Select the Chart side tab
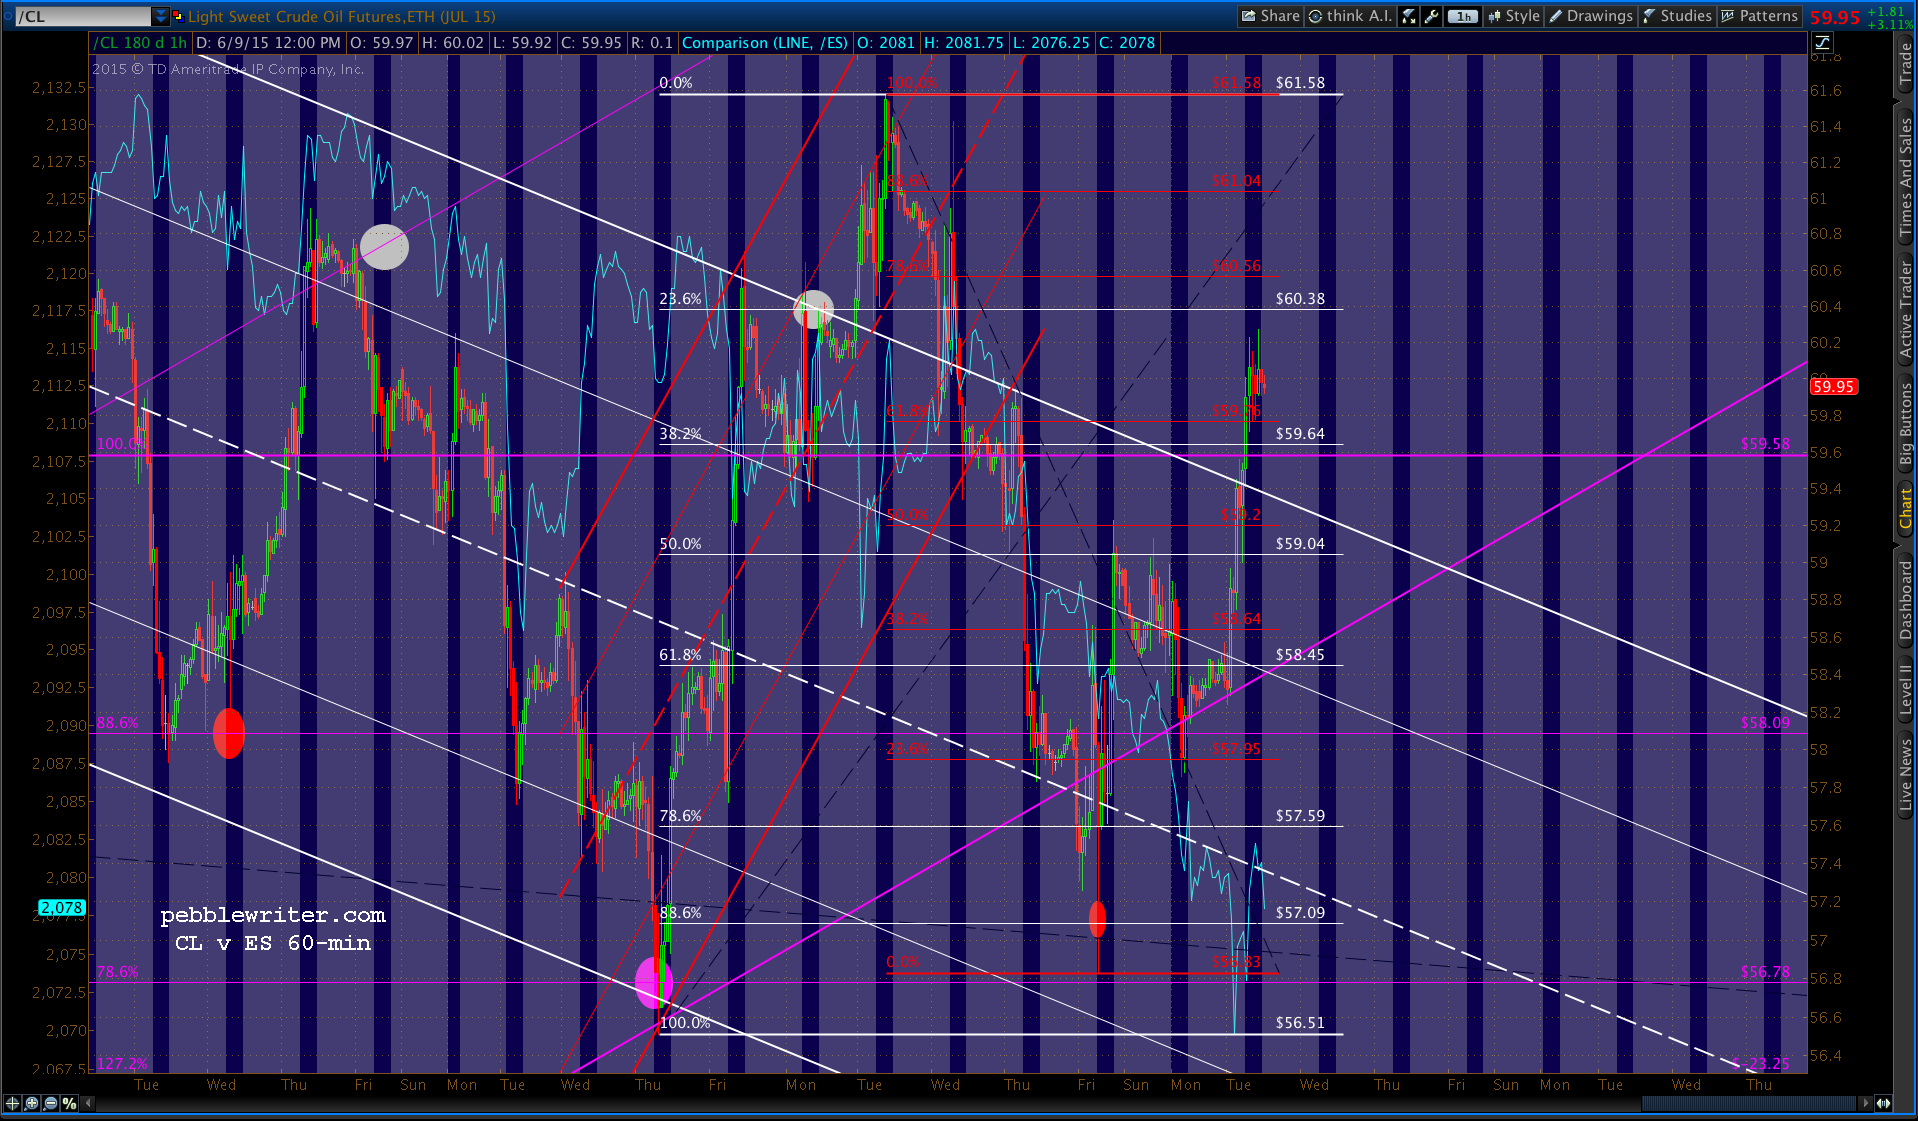This screenshot has height=1121, width=1918. pyautogui.click(x=1906, y=510)
